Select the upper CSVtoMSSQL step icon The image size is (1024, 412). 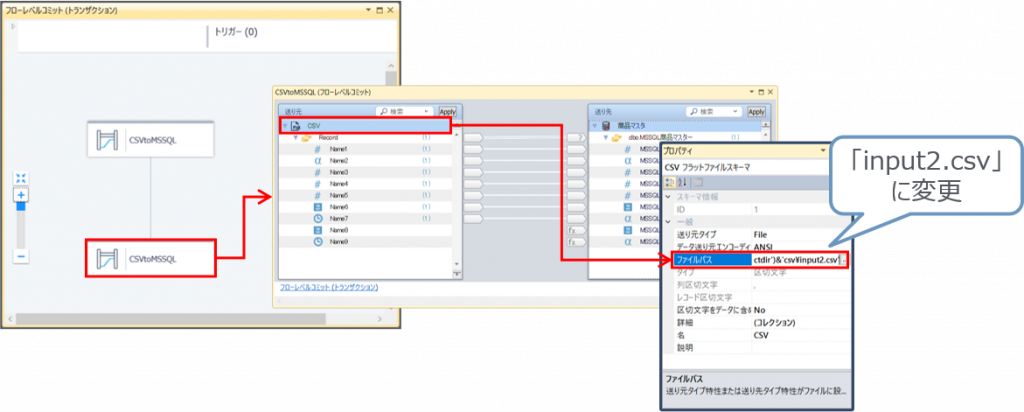[106, 138]
